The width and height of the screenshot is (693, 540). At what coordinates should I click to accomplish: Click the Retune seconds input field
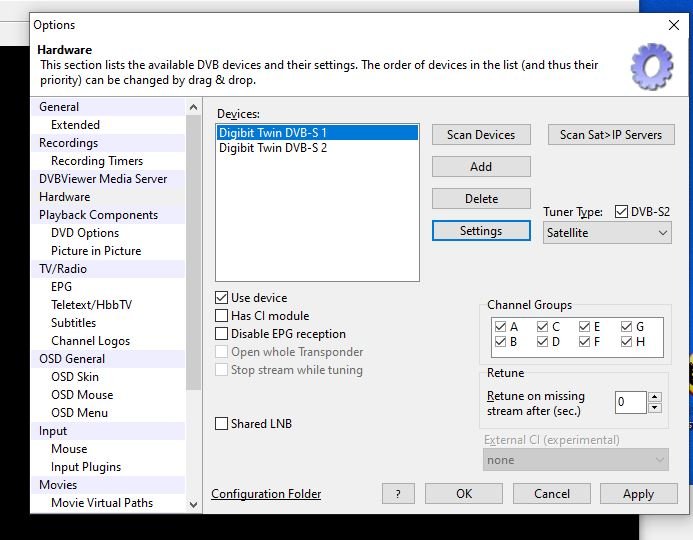[x=630, y=402]
